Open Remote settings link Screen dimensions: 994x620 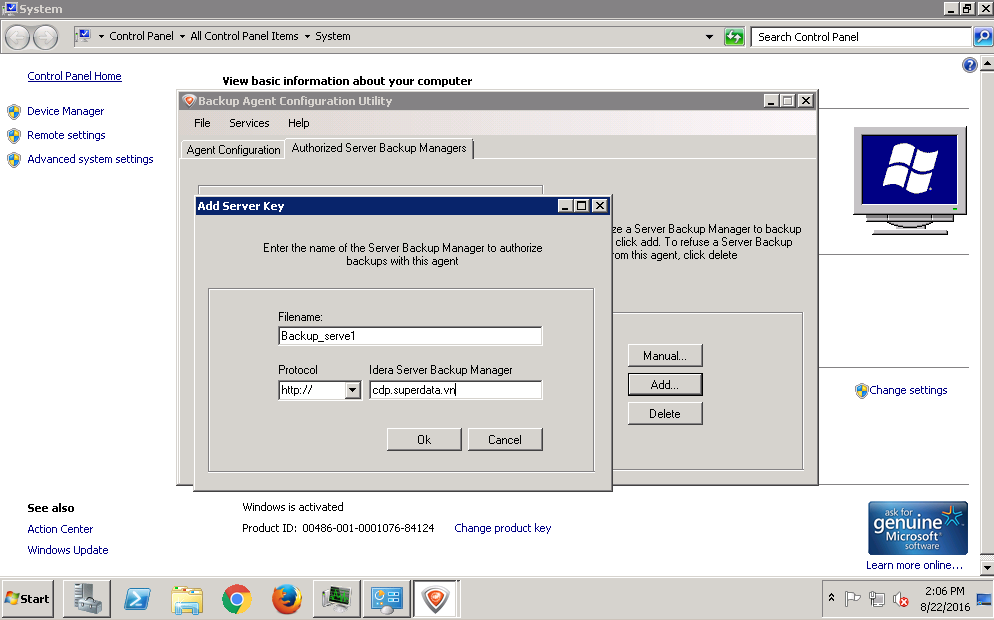tap(66, 135)
